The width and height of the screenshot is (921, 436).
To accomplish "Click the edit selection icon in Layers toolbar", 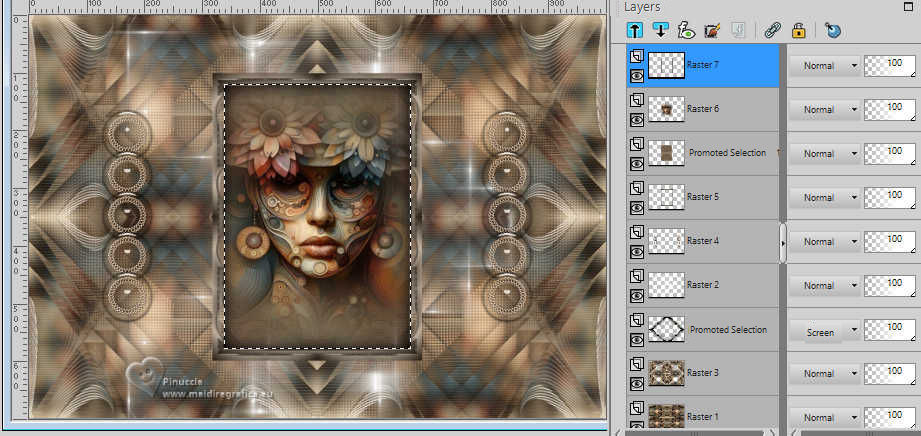I will click(712, 31).
